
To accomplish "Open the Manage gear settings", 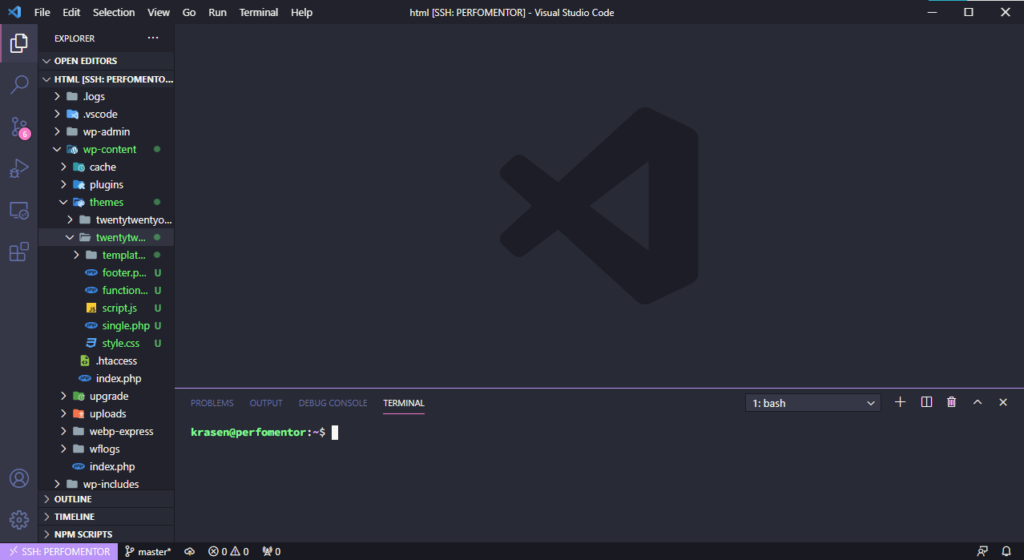I will [x=19, y=519].
